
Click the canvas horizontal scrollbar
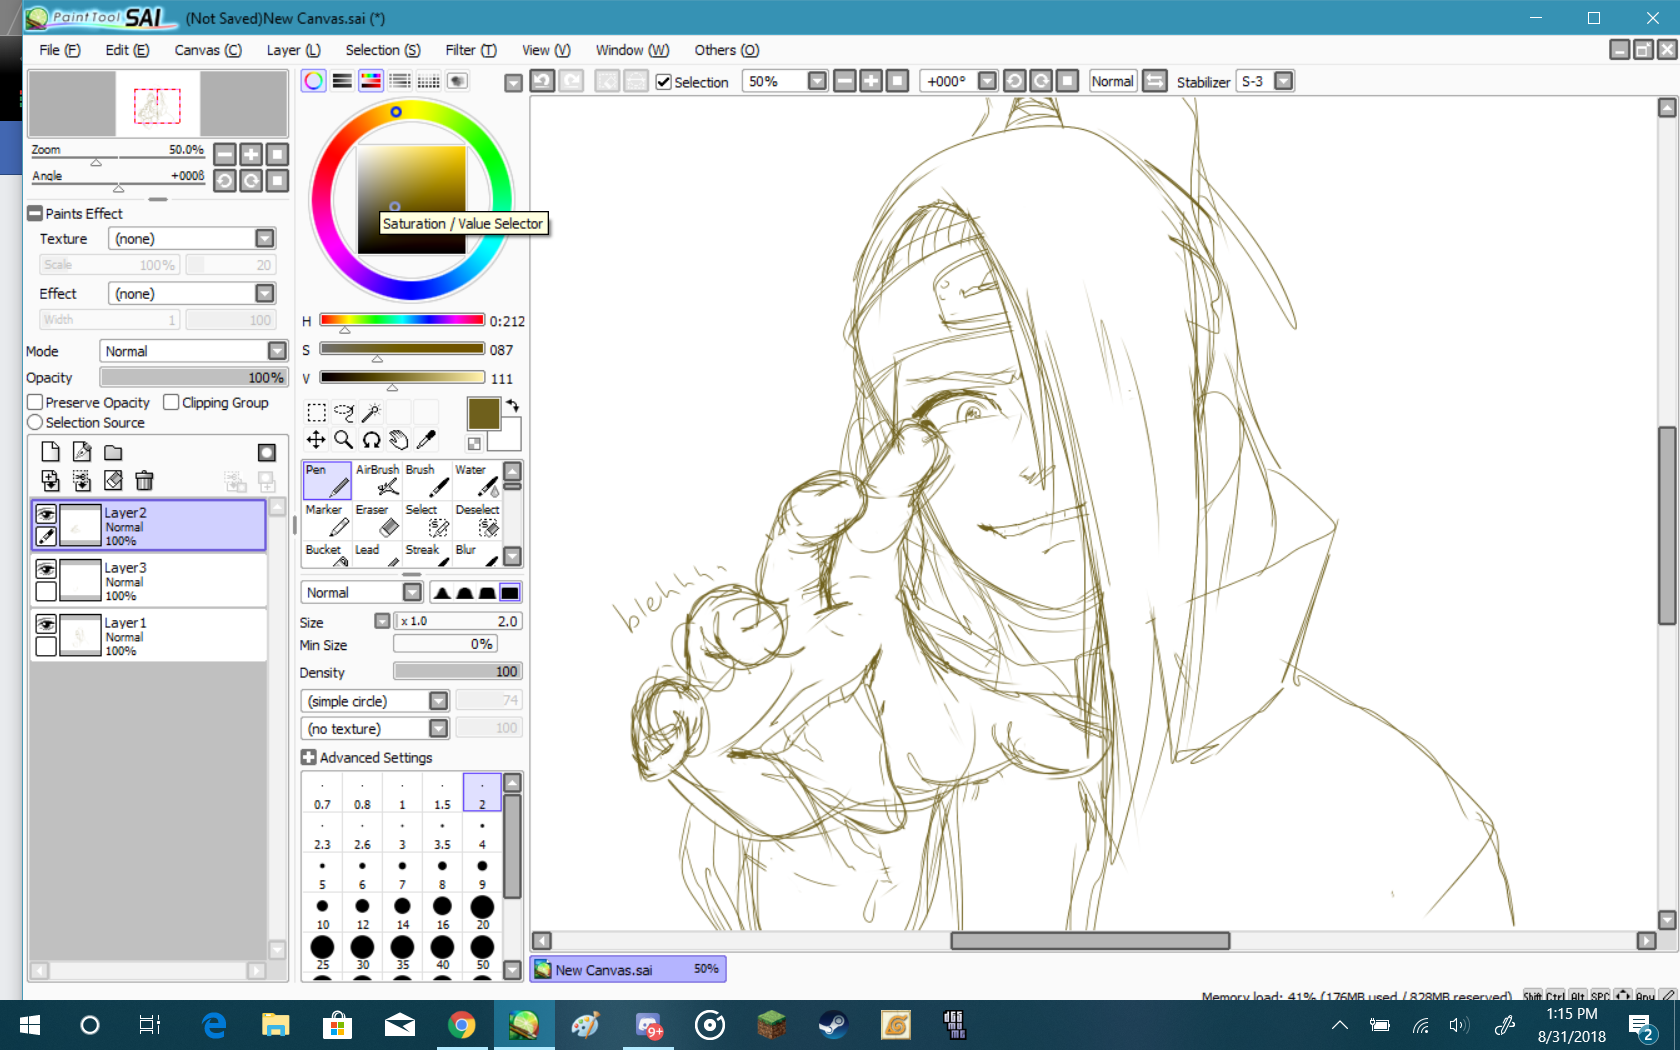pyautogui.click(x=1090, y=941)
